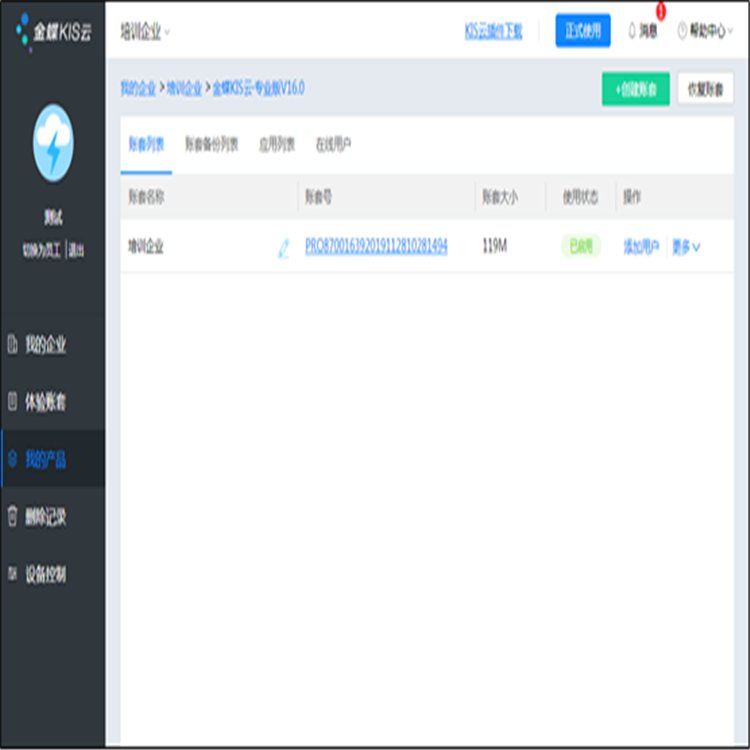Open account number PRO87001639... link
Viewport: 750px width, 750px height.
pyautogui.click(x=376, y=246)
